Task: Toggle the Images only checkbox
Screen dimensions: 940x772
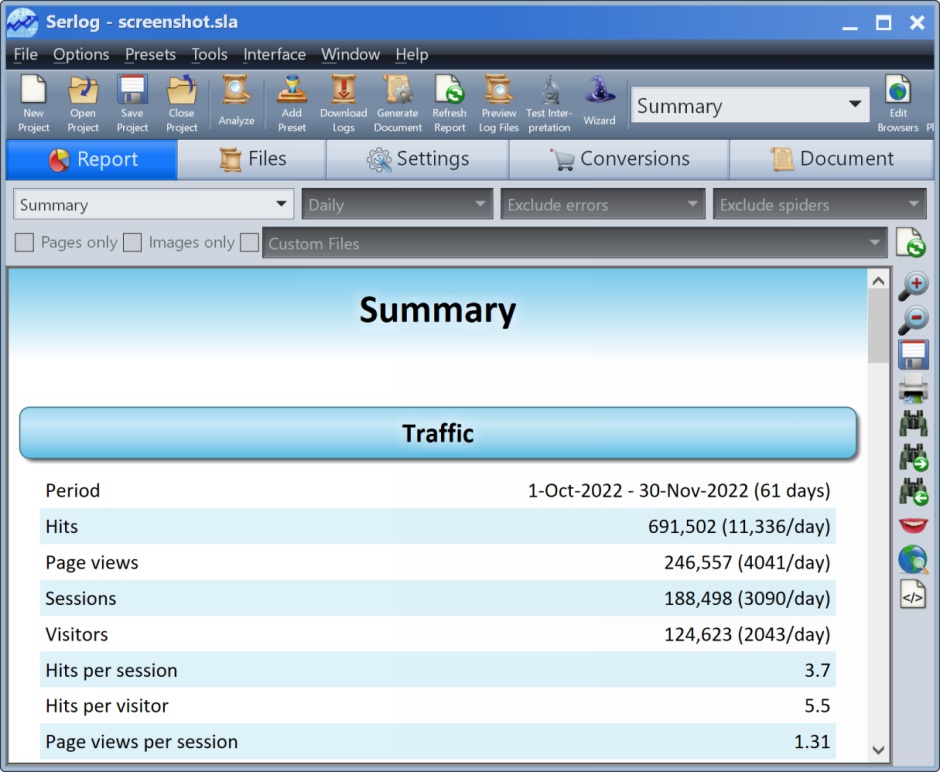Action: (x=132, y=242)
